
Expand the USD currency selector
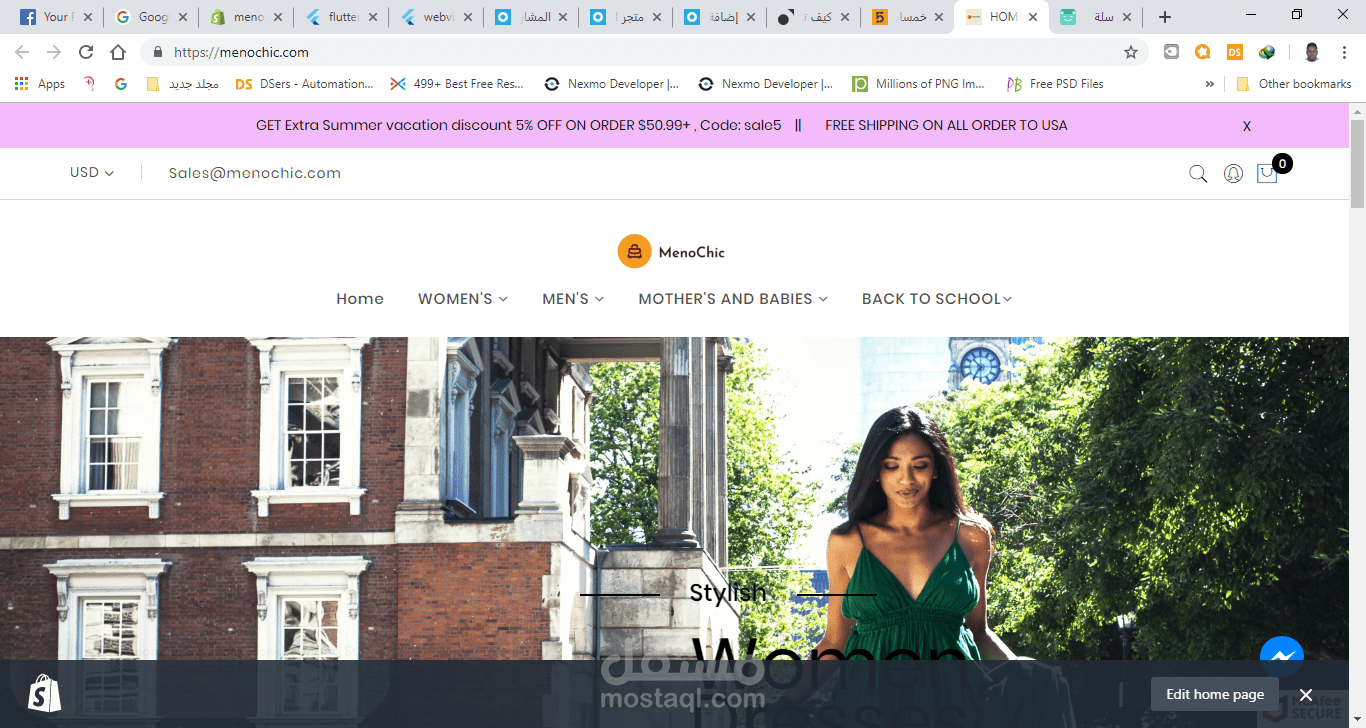click(x=92, y=173)
